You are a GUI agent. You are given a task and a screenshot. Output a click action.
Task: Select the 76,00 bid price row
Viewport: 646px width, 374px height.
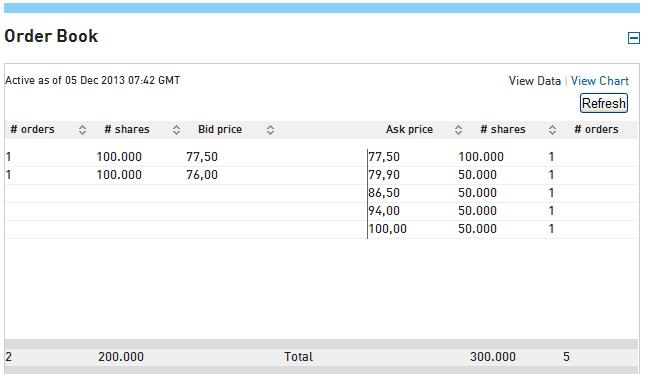point(186,175)
